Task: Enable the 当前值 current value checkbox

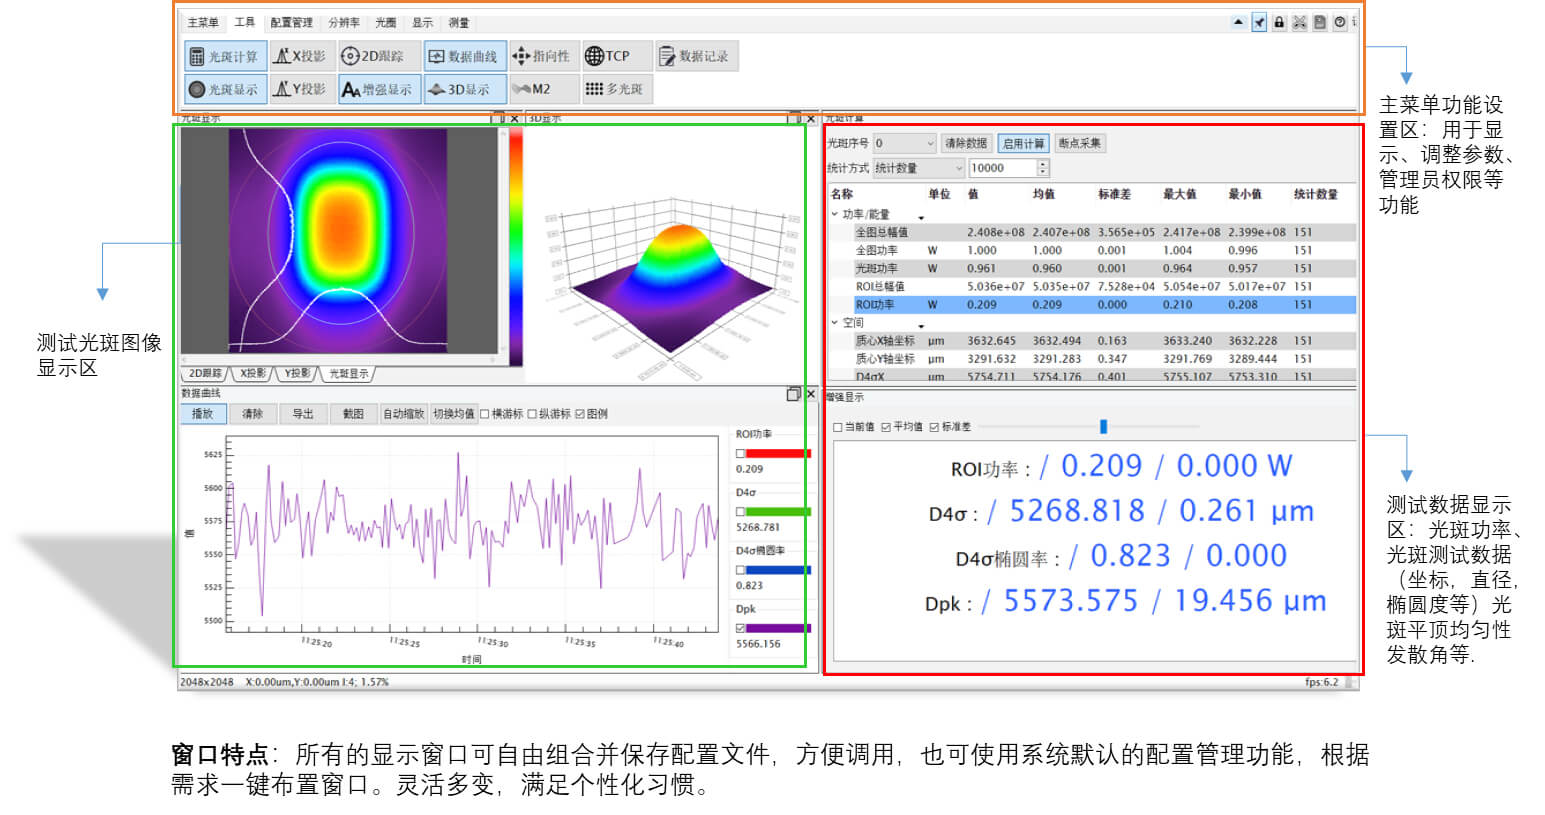Action: click(838, 427)
